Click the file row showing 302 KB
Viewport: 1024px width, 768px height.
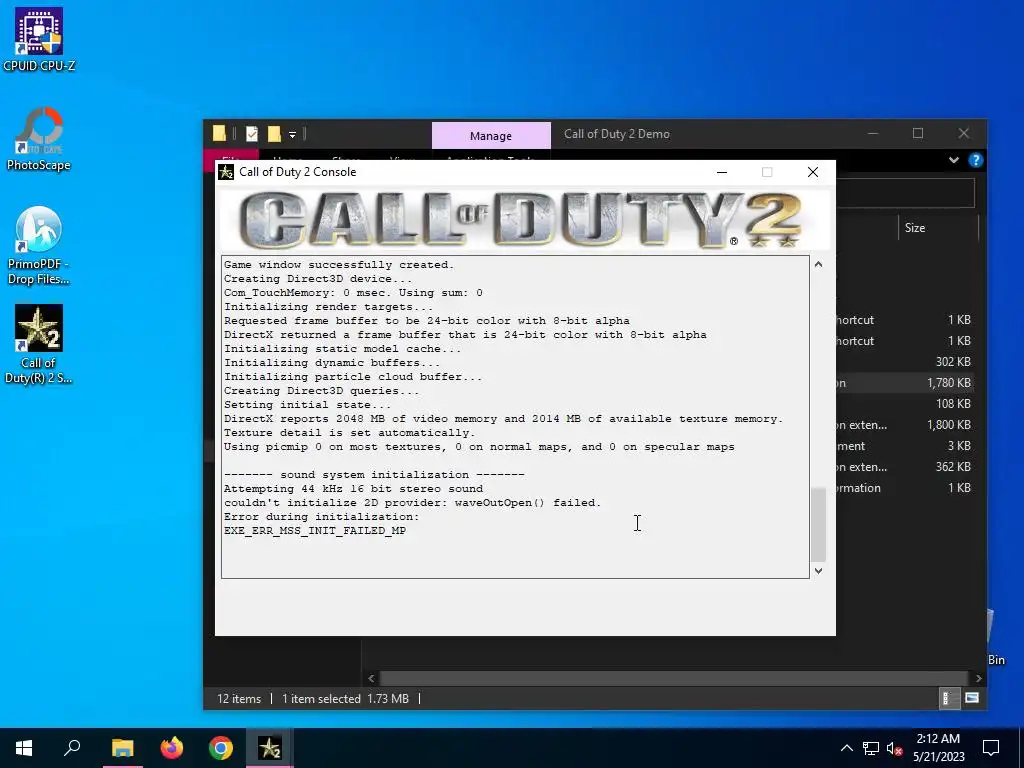point(905,362)
